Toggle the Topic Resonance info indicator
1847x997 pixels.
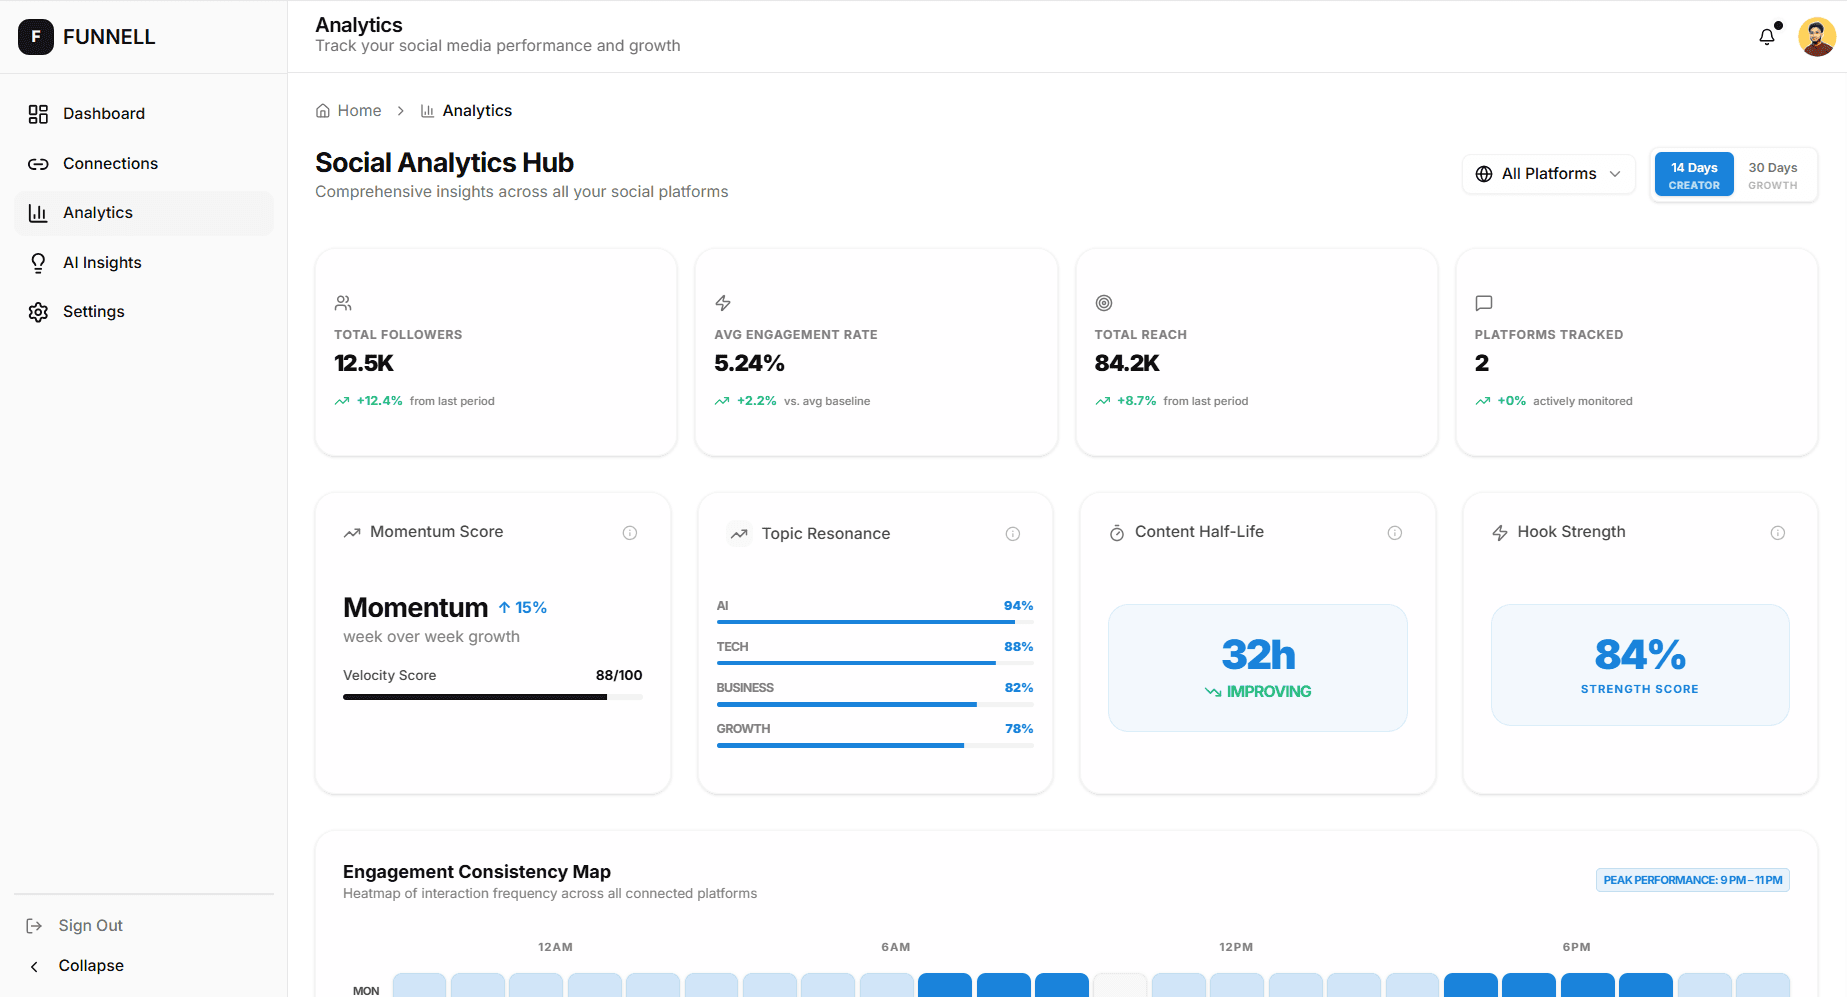1013,534
